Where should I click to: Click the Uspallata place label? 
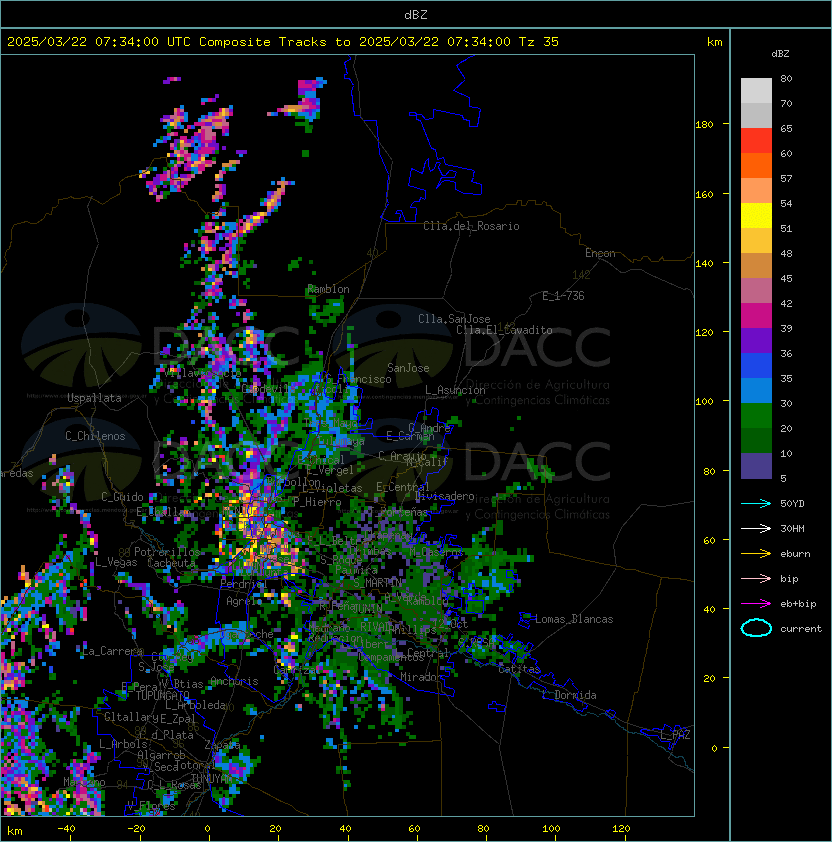94,398
